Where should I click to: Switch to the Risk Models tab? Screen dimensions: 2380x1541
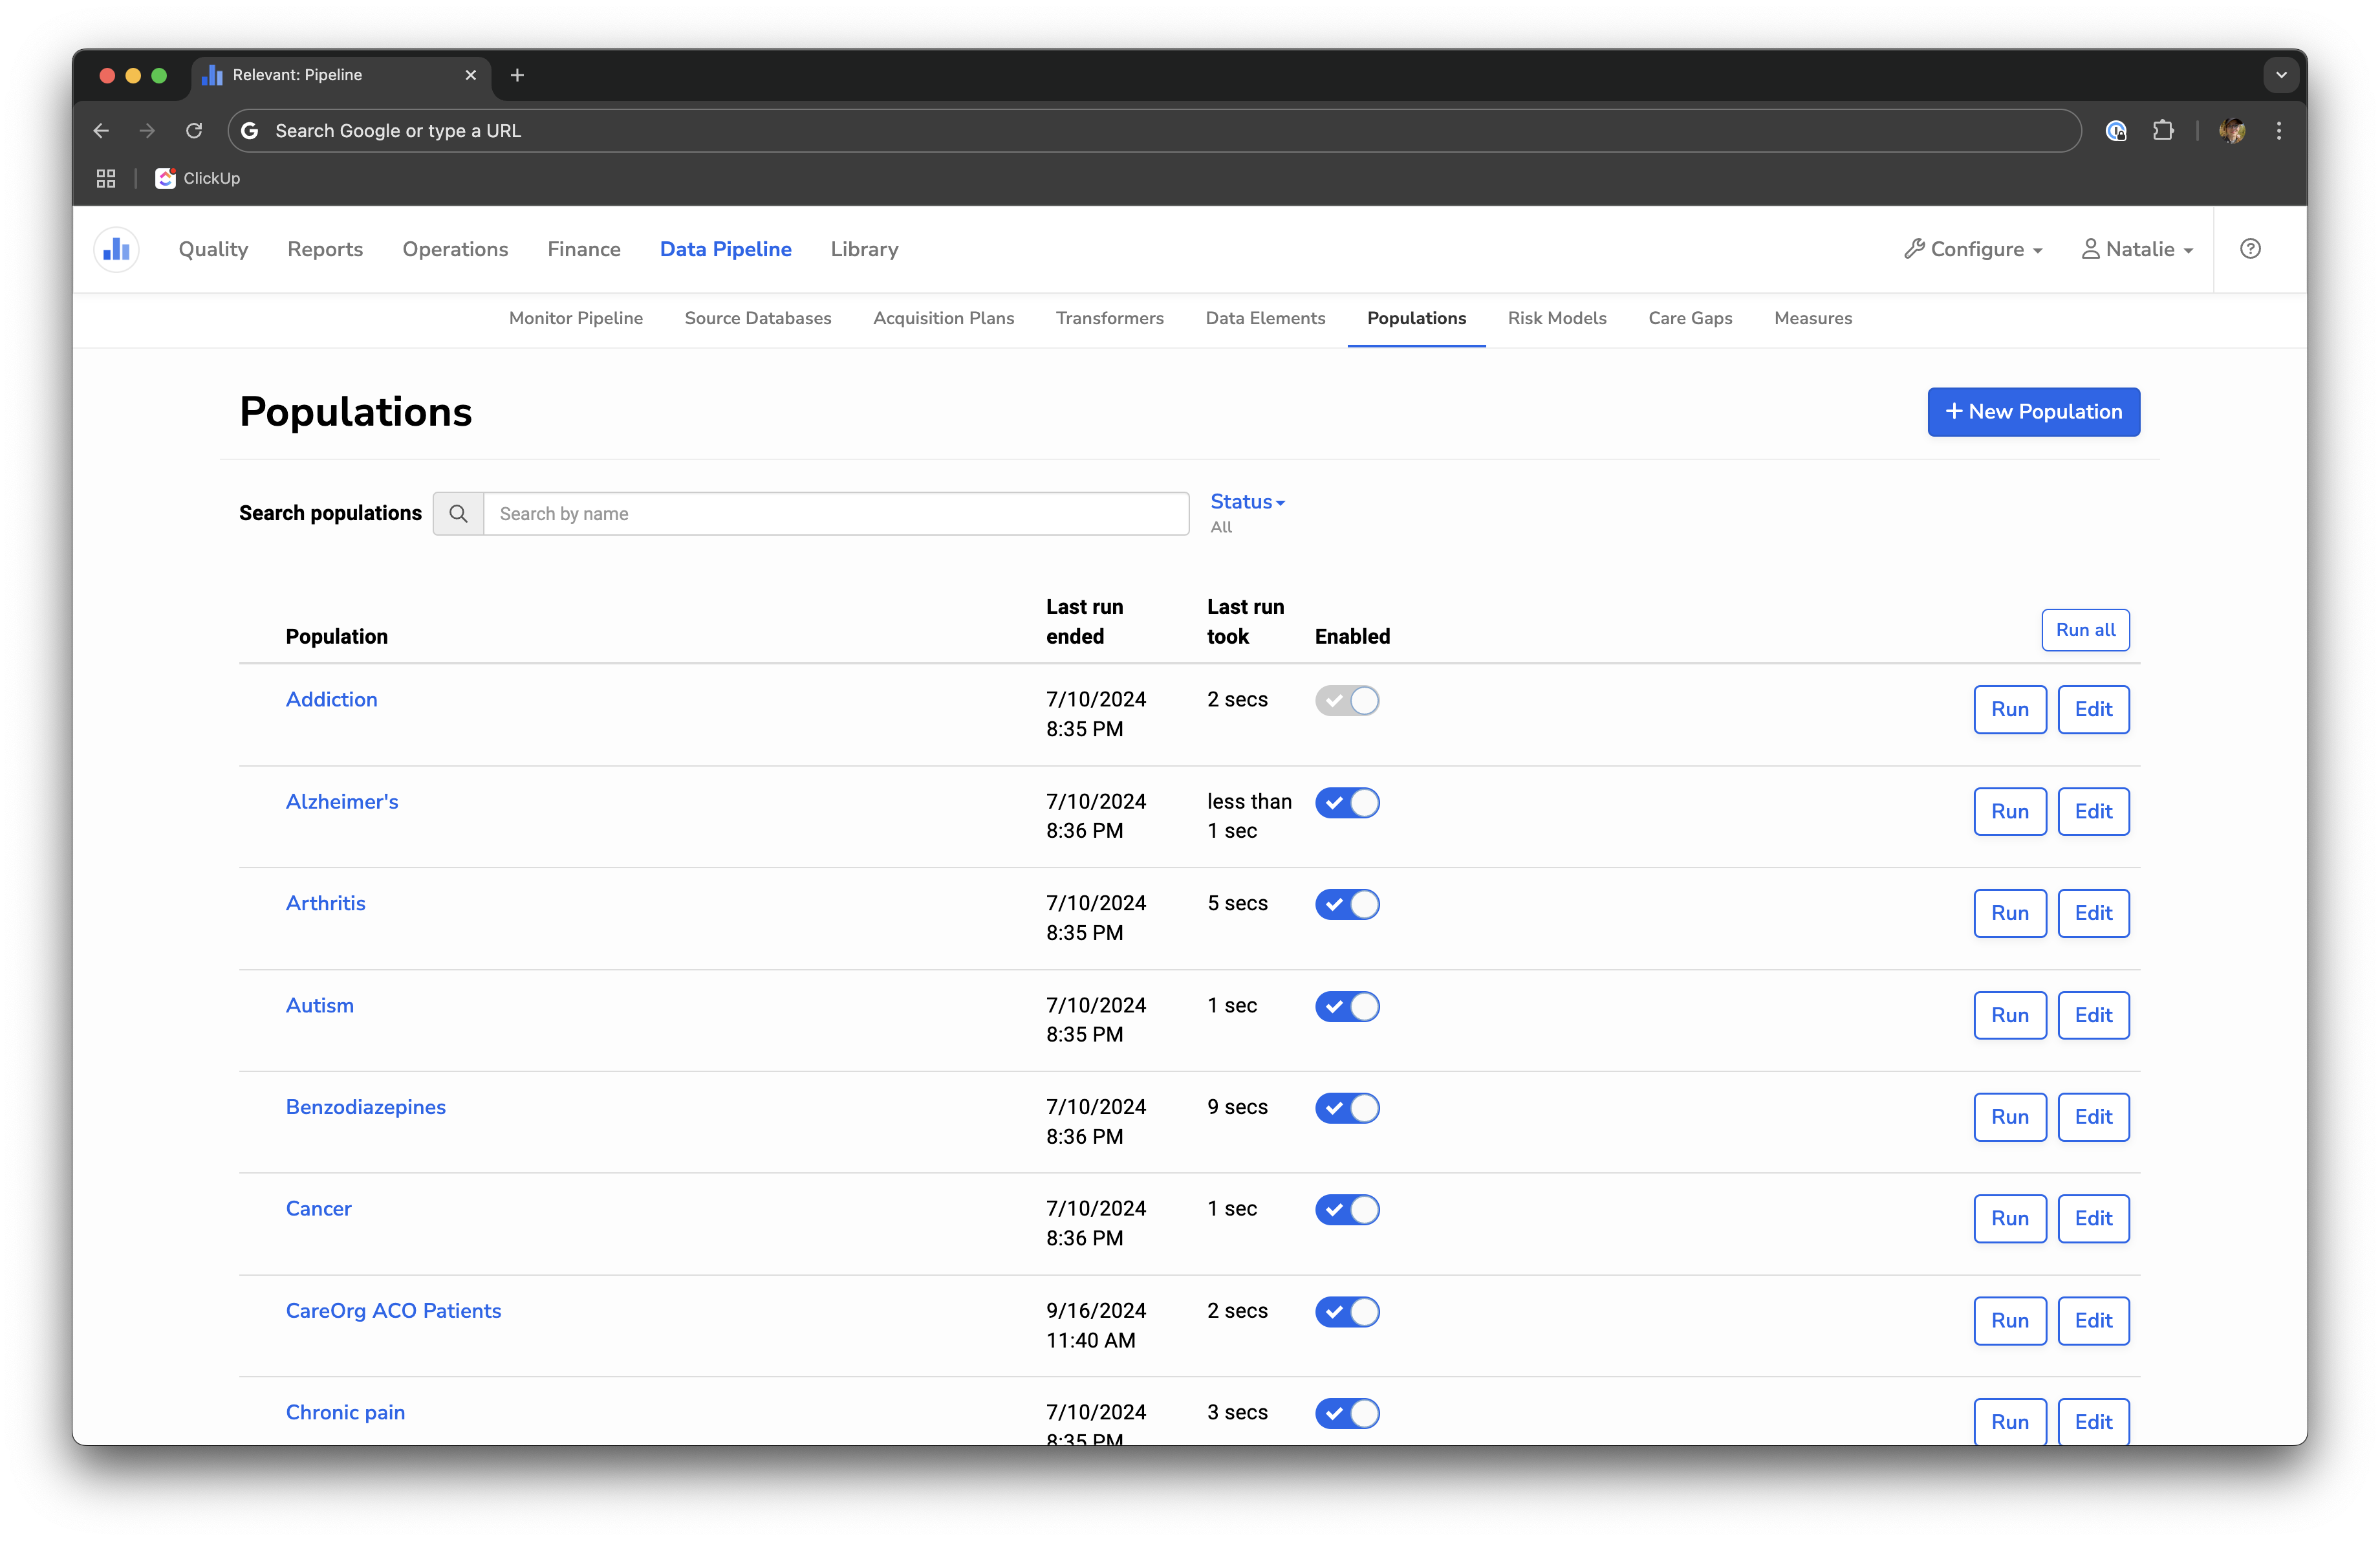pyautogui.click(x=1556, y=318)
